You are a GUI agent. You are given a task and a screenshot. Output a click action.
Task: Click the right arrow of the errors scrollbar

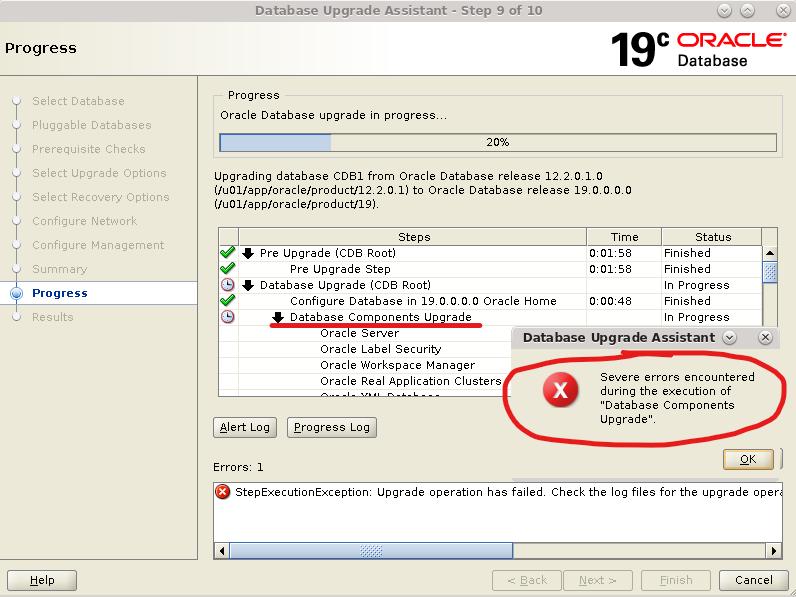click(772, 550)
